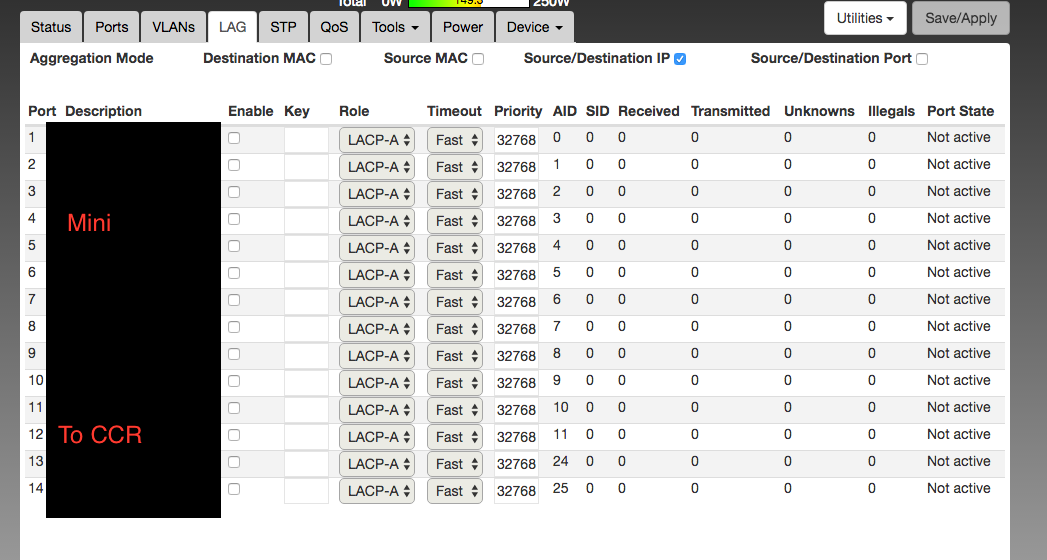This screenshot has height=560, width=1047.
Task: Go to the STP tab
Action: [x=283, y=27]
